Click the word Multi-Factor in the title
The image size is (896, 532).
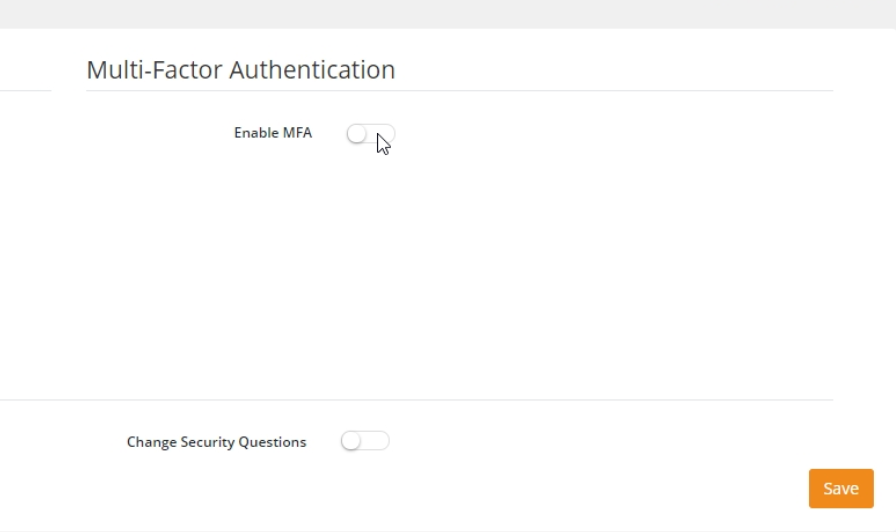tap(154, 70)
